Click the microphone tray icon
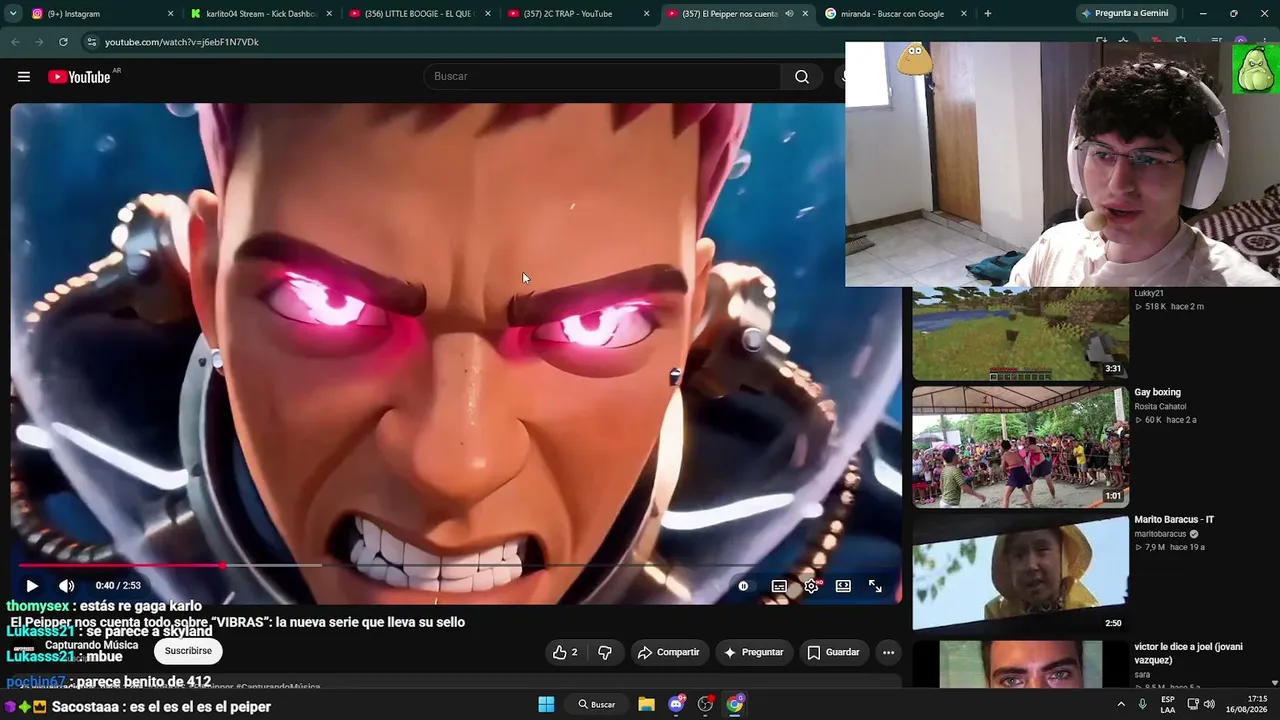The image size is (1280, 720). tap(1142, 704)
